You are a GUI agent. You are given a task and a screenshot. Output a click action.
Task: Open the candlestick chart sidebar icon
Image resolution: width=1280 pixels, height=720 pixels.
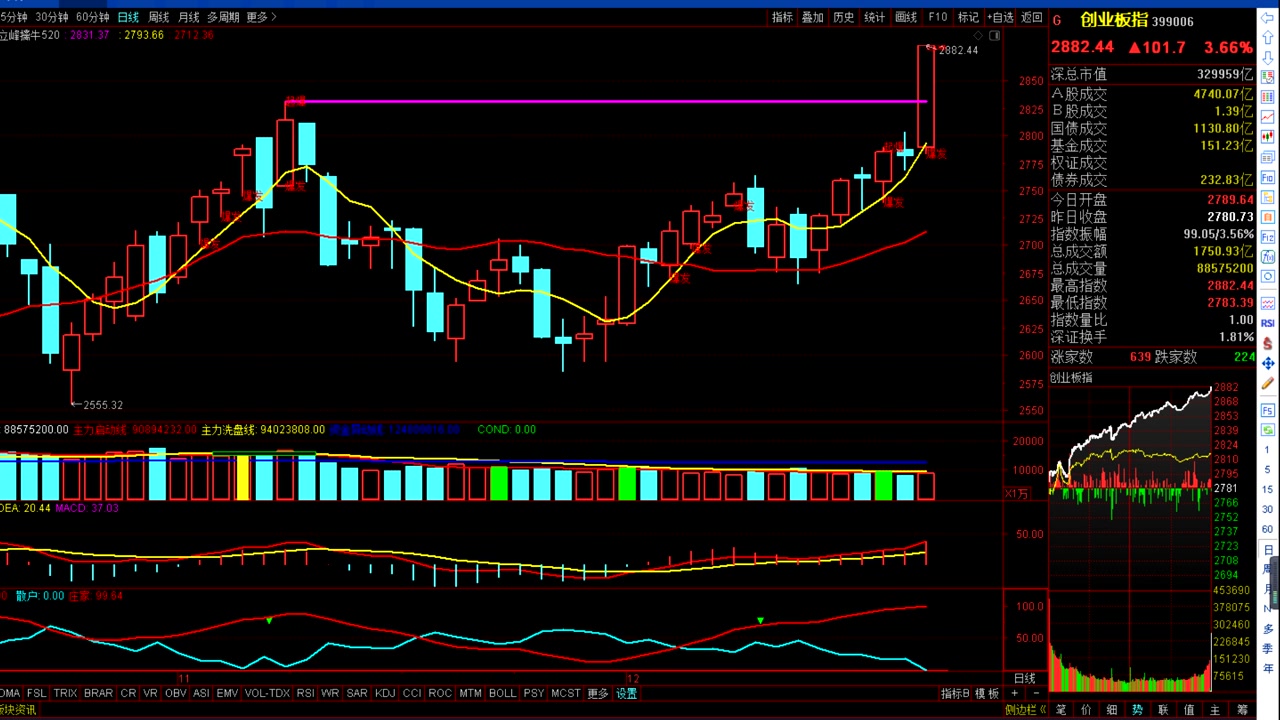click(x=1268, y=137)
